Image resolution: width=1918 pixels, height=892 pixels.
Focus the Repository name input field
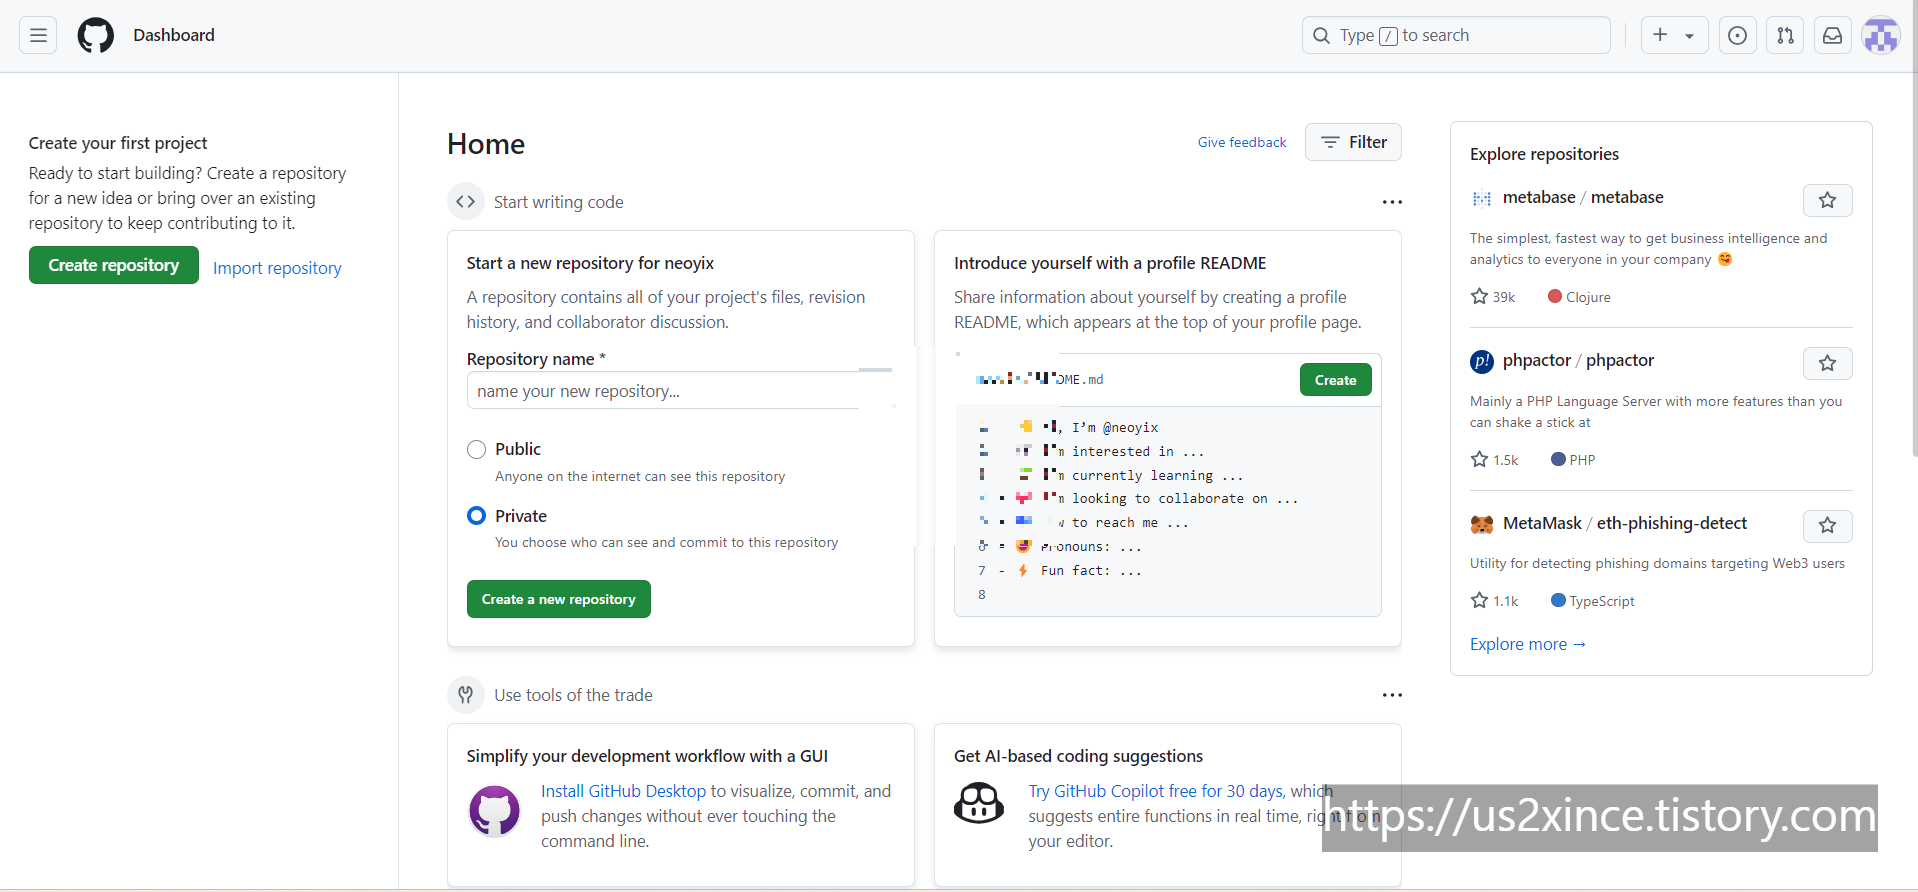tap(680, 391)
